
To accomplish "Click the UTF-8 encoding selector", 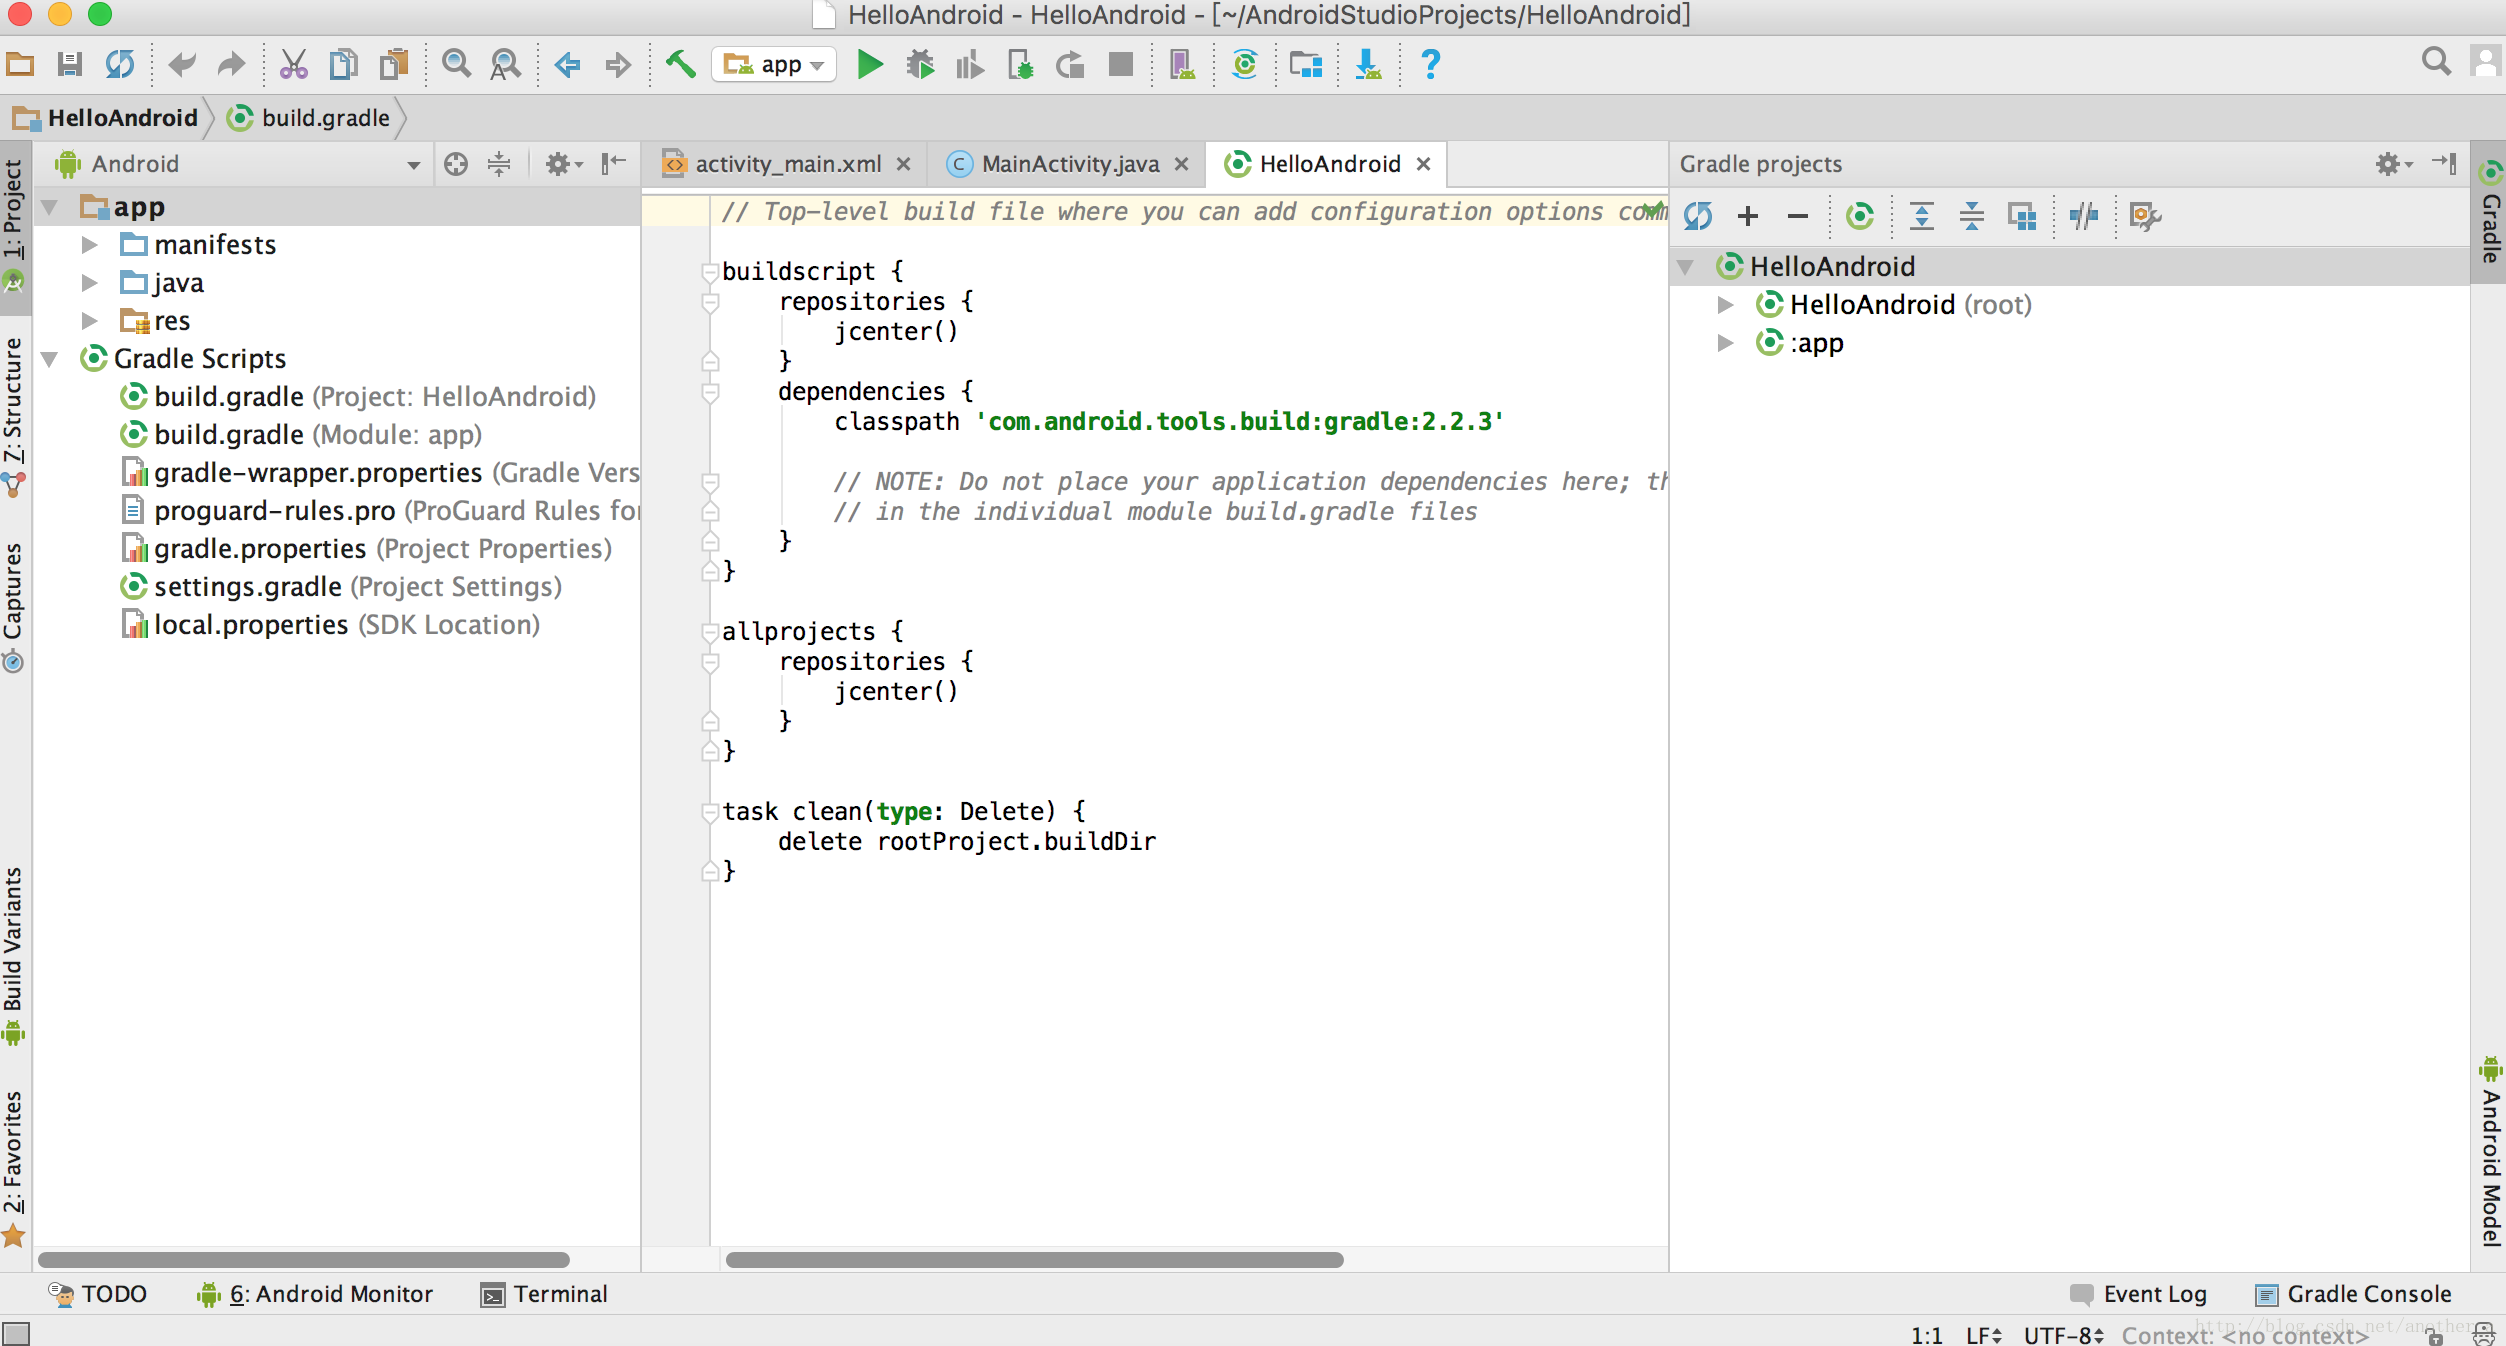I will click(2064, 1334).
